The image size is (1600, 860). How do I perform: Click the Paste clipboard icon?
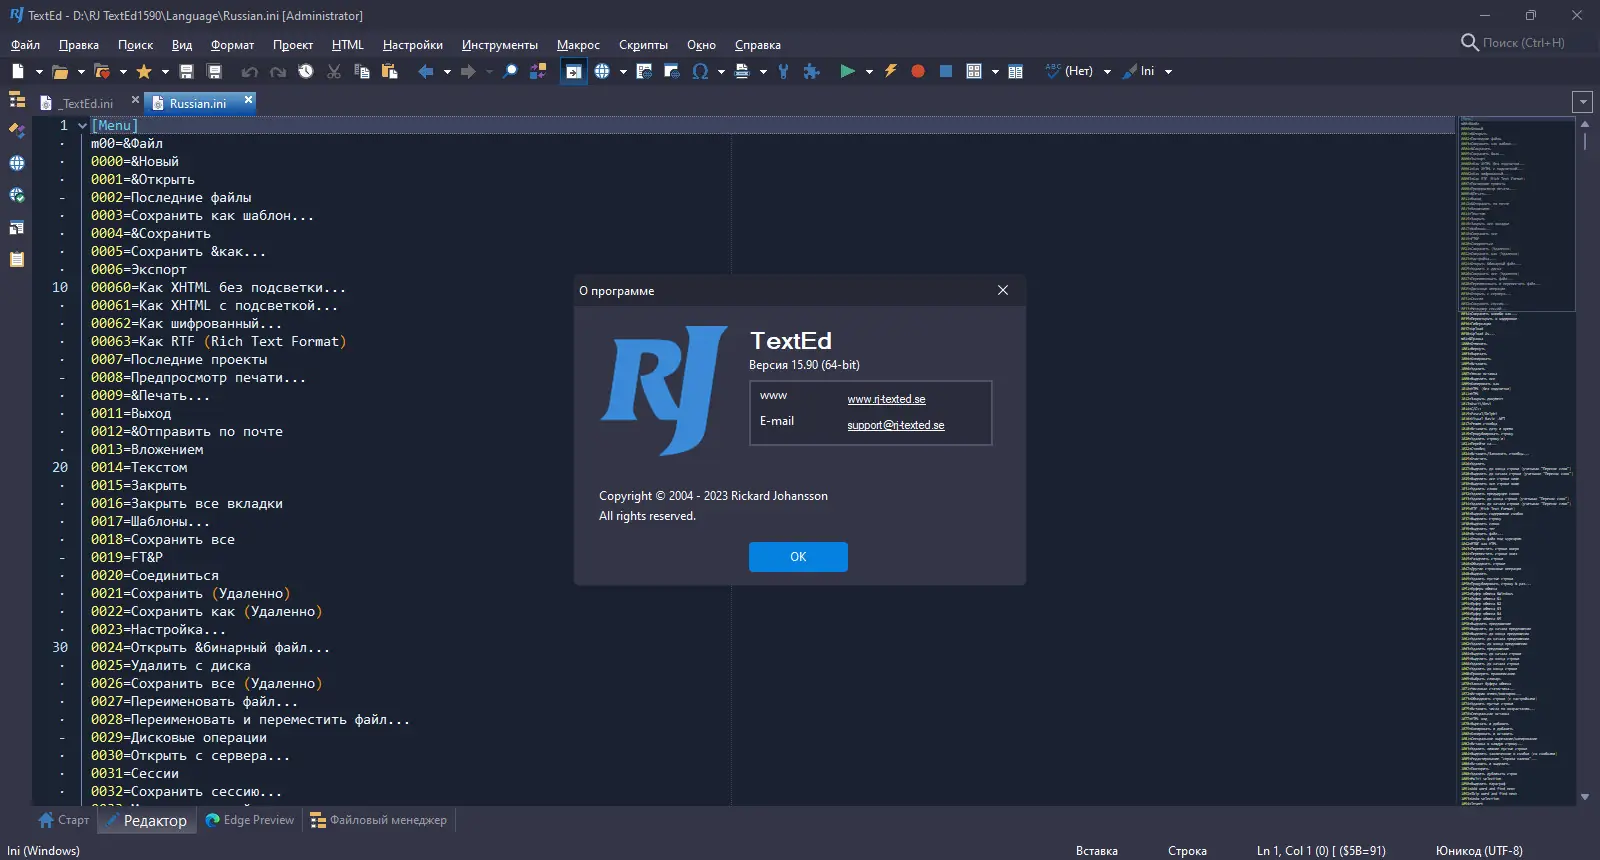pyautogui.click(x=390, y=71)
